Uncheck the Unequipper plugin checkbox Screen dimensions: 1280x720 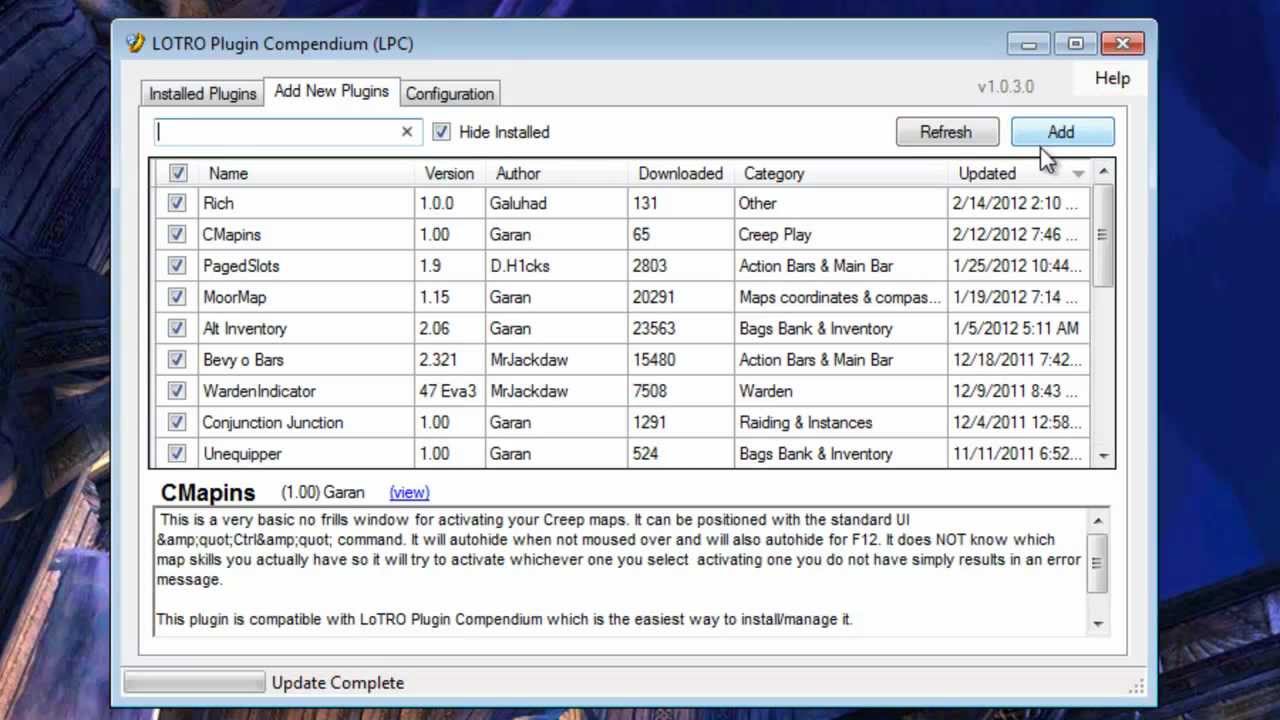pyautogui.click(x=177, y=454)
